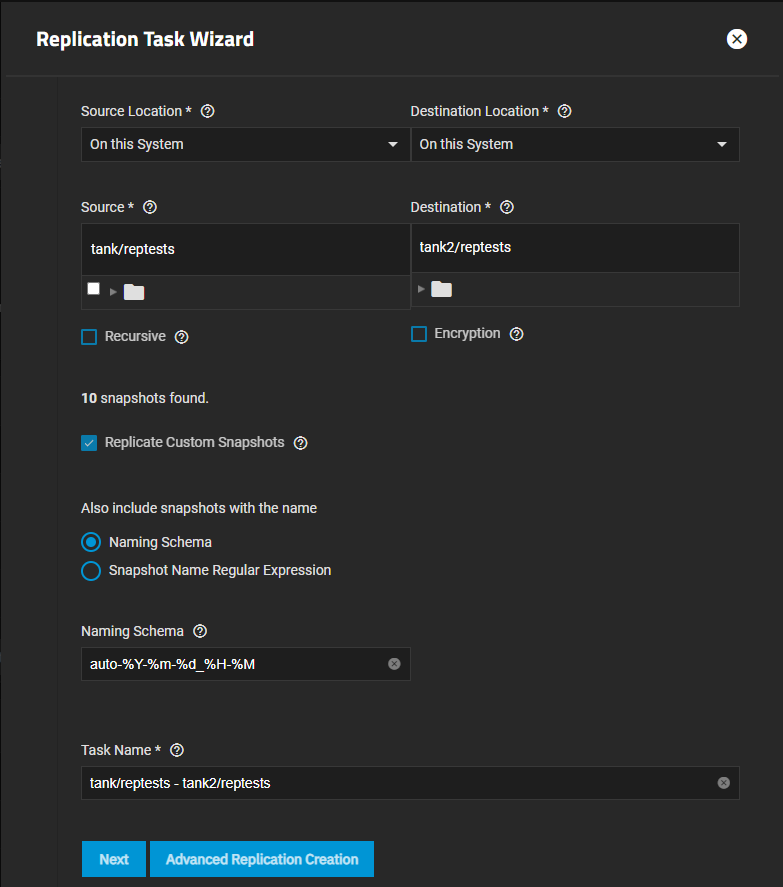Show help for Encryption option
The height and width of the screenshot is (887, 783).
516,334
